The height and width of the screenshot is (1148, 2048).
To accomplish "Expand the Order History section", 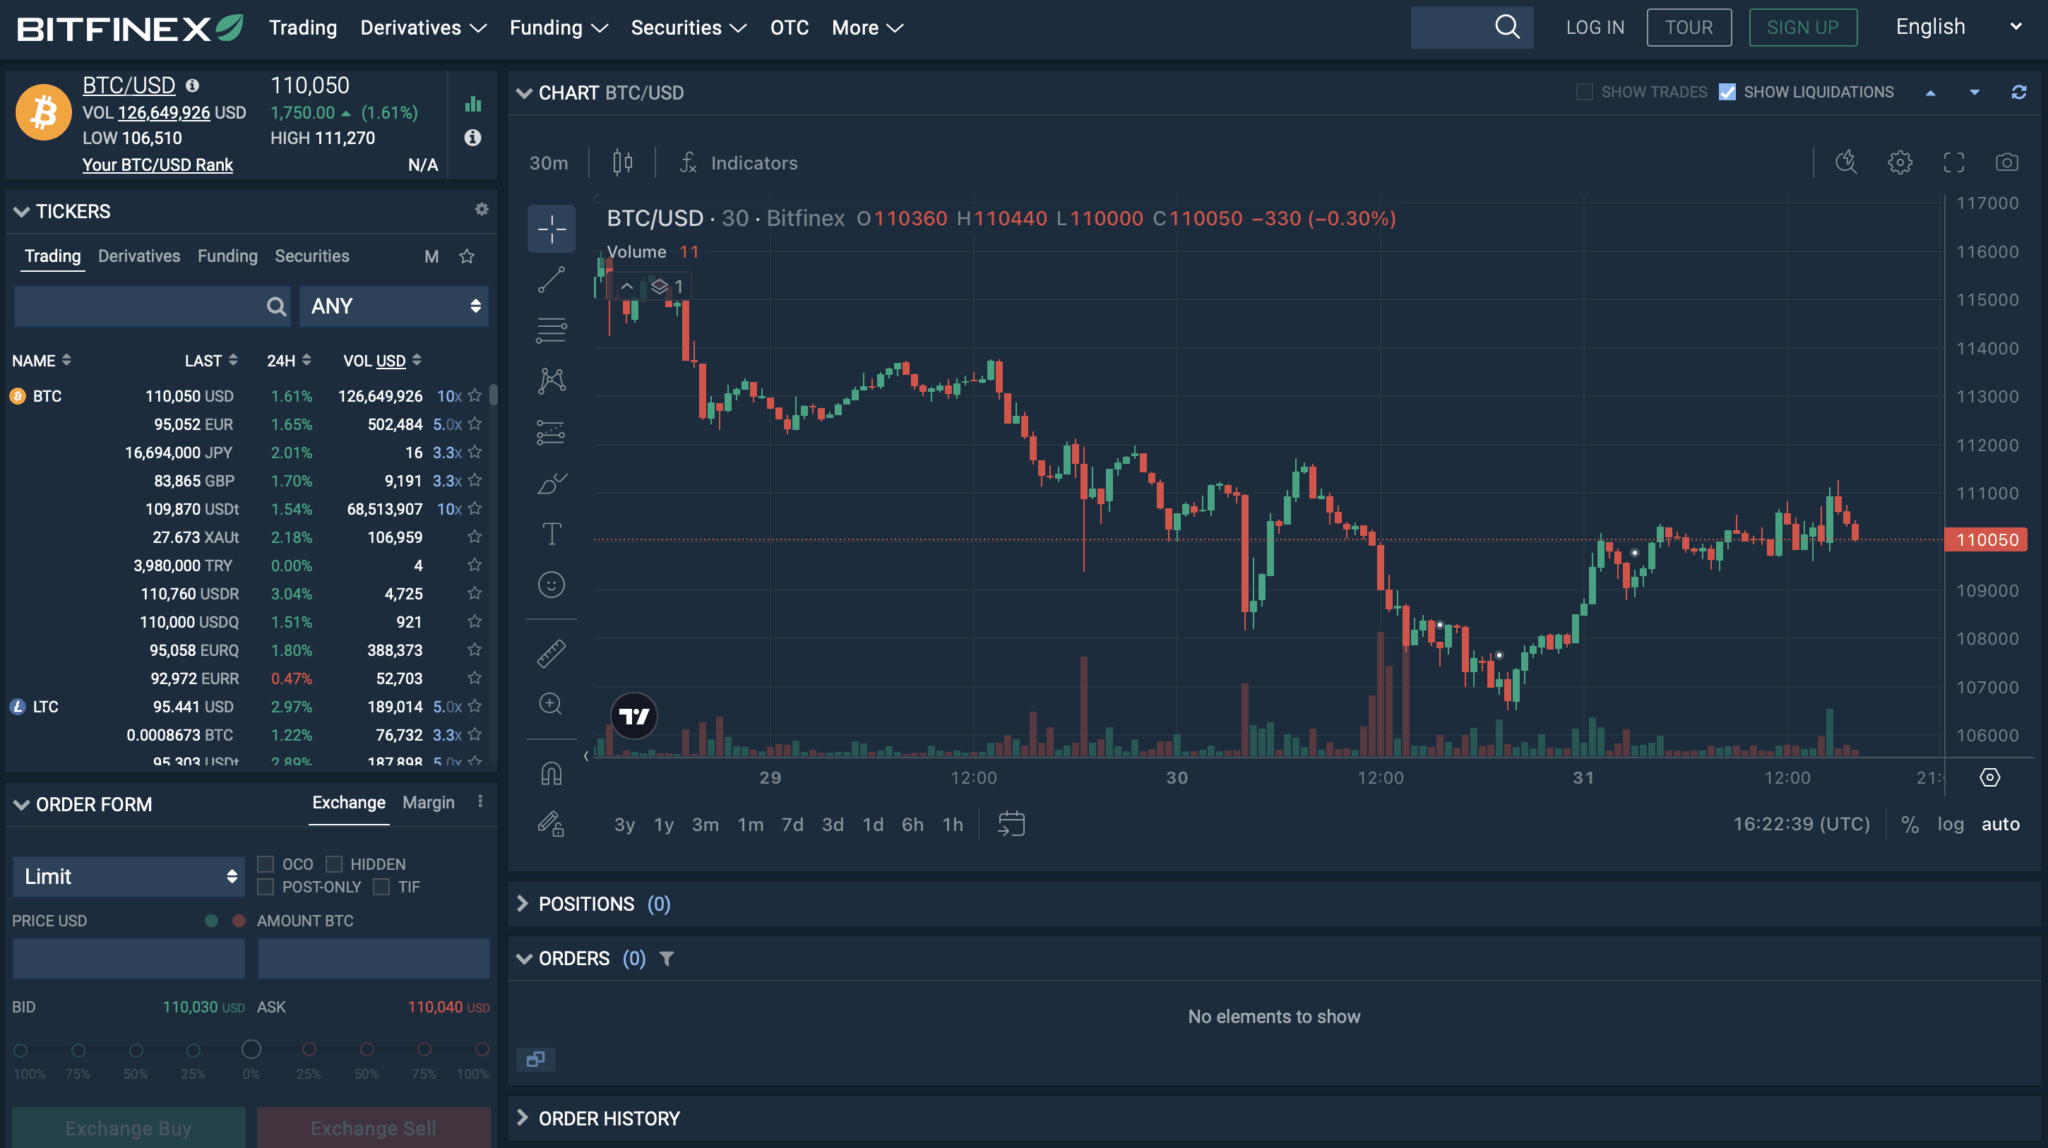I will pyautogui.click(x=522, y=1118).
